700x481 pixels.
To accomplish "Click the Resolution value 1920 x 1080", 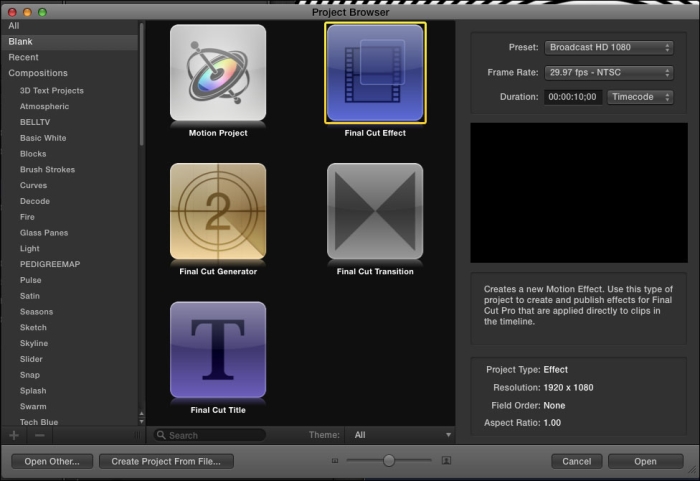I will pos(568,388).
